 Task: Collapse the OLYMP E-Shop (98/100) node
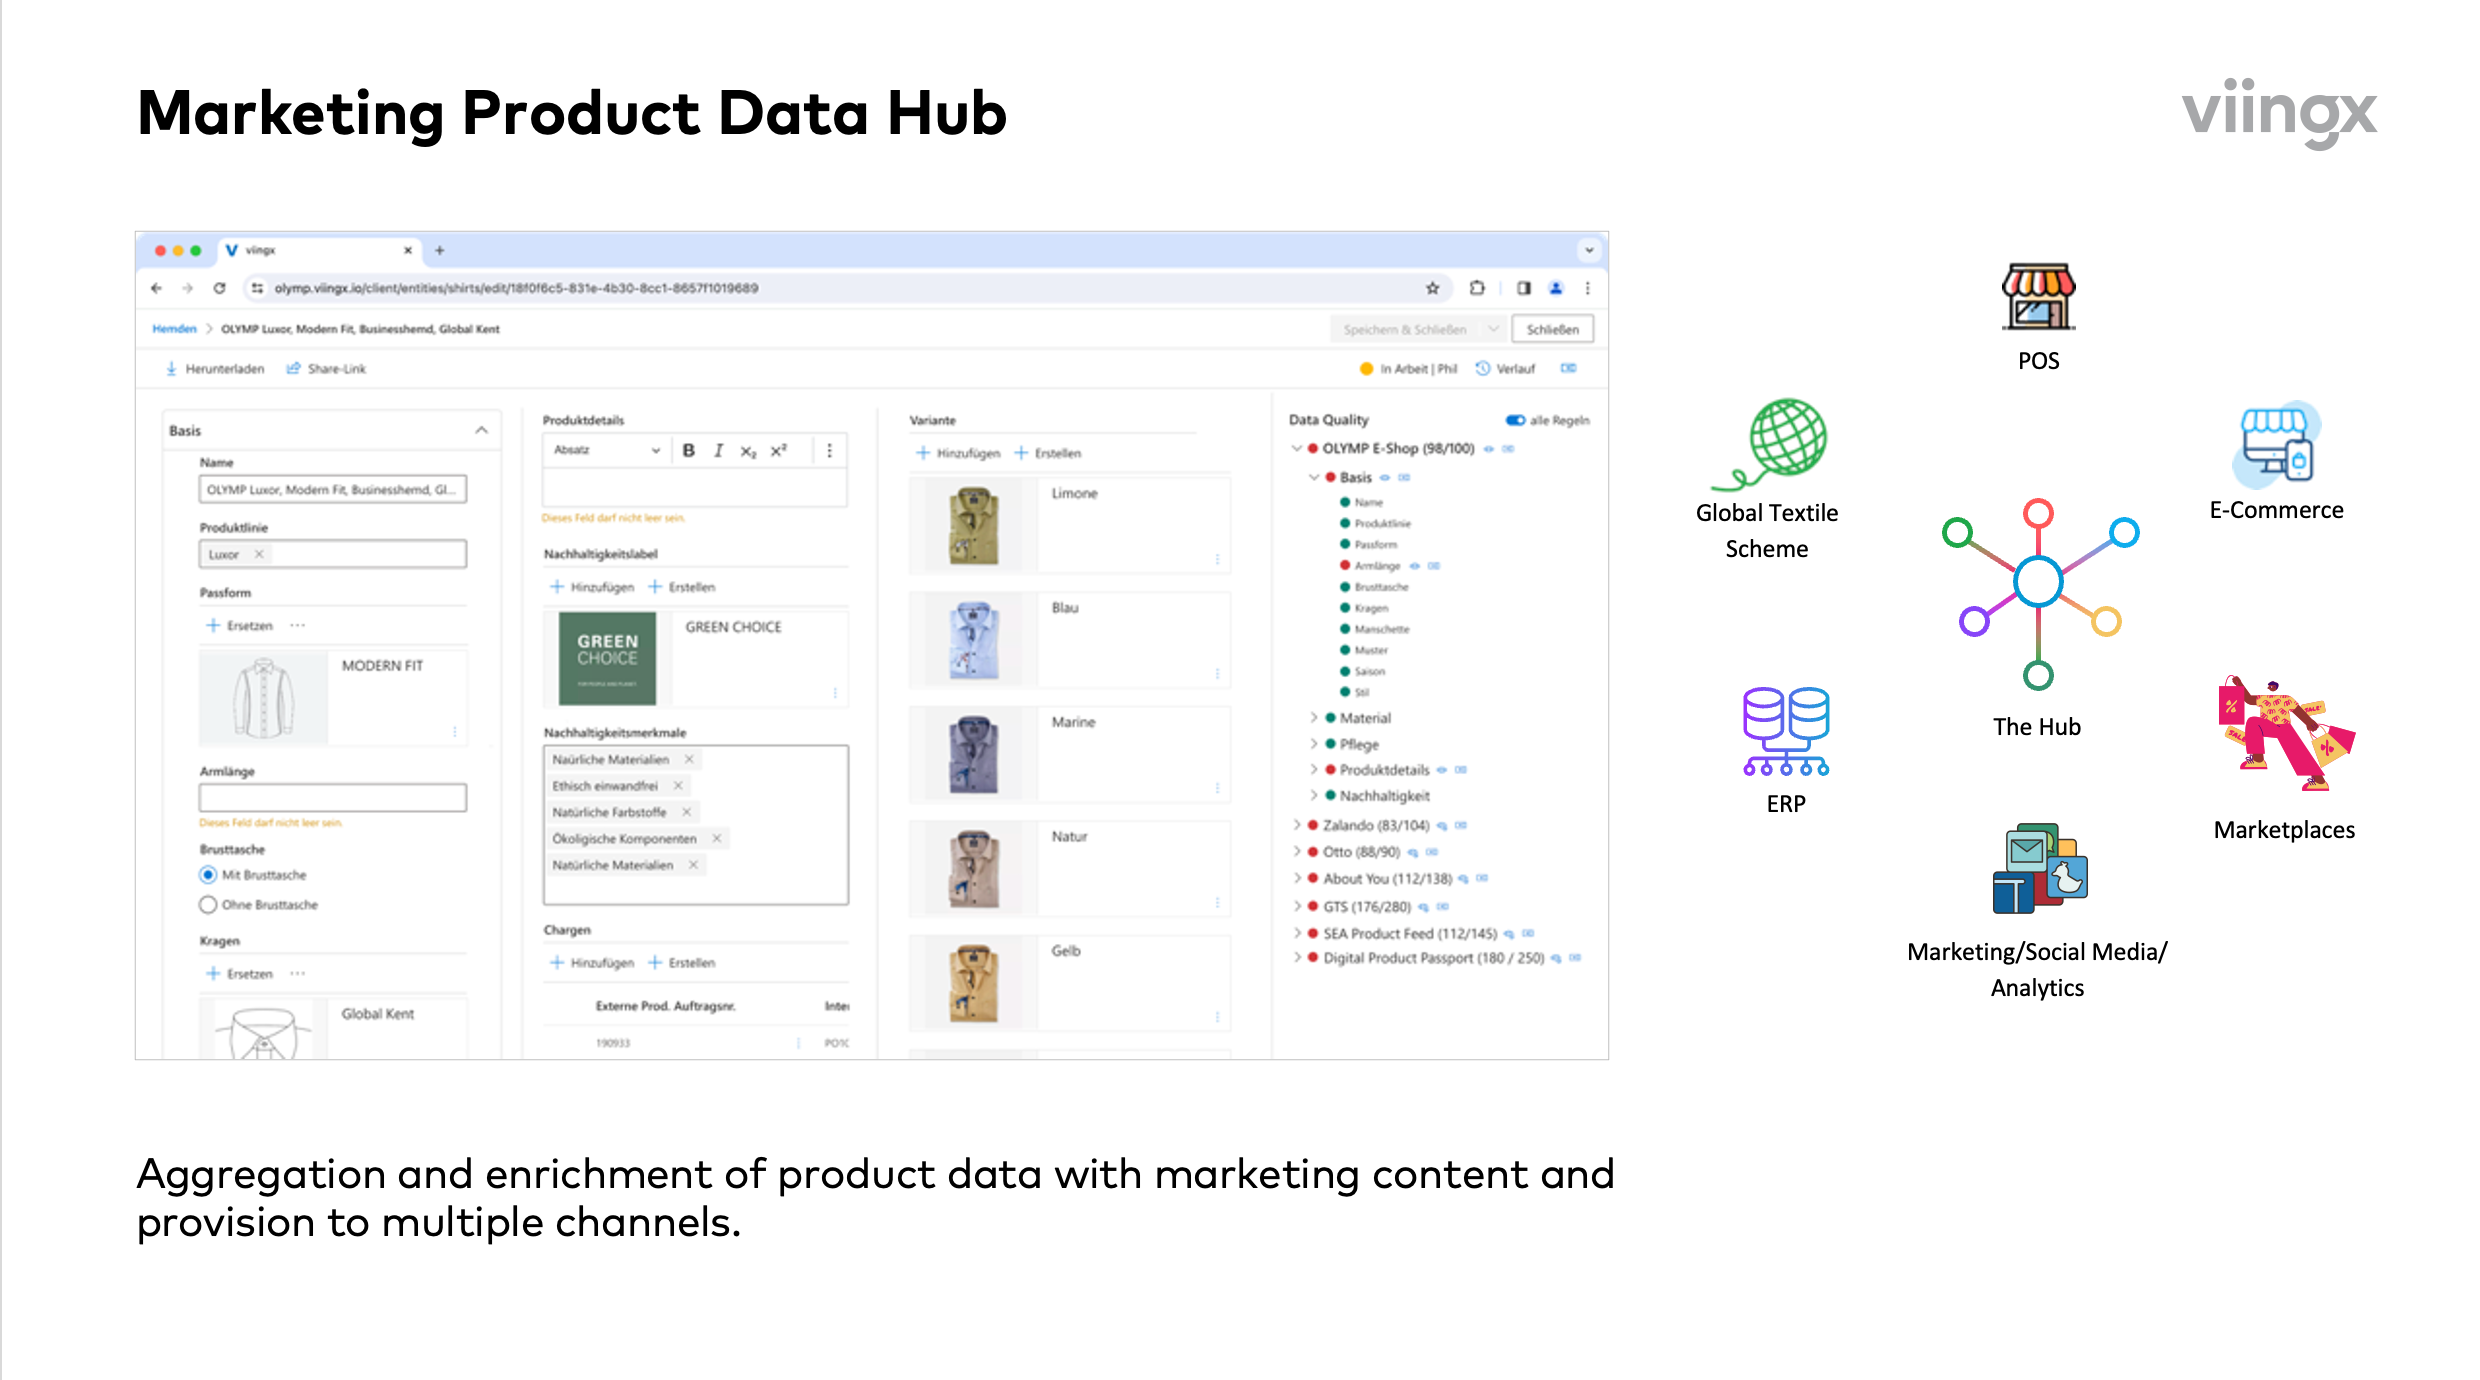1297,449
